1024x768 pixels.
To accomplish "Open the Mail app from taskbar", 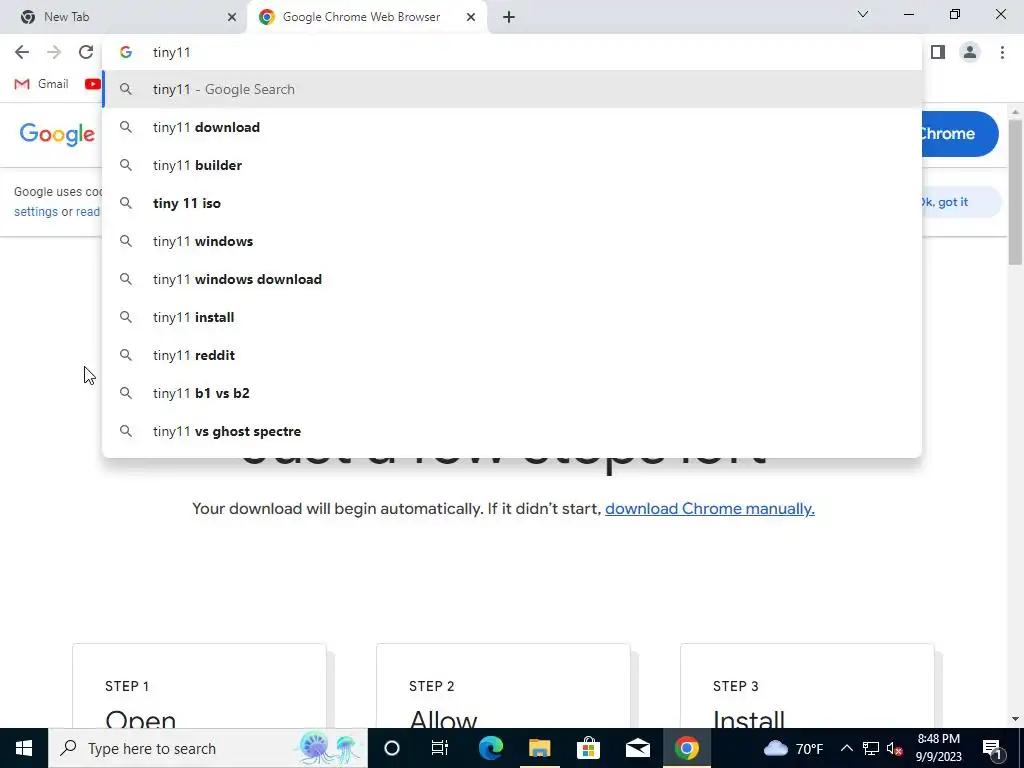I will pyautogui.click(x=637, y=748).
